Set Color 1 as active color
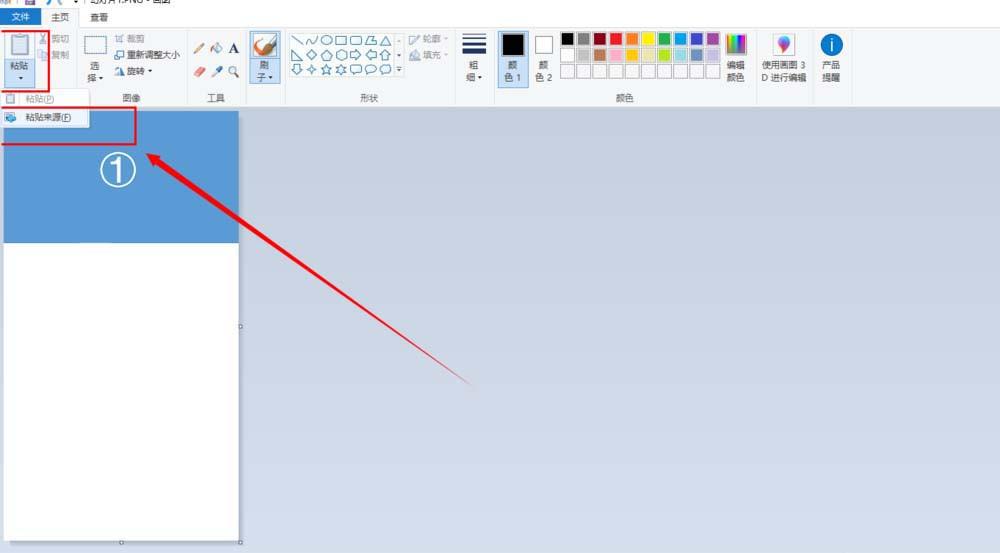Image resolution: width=1000 pixels, height=553 pixels. (x=513, y=58)
